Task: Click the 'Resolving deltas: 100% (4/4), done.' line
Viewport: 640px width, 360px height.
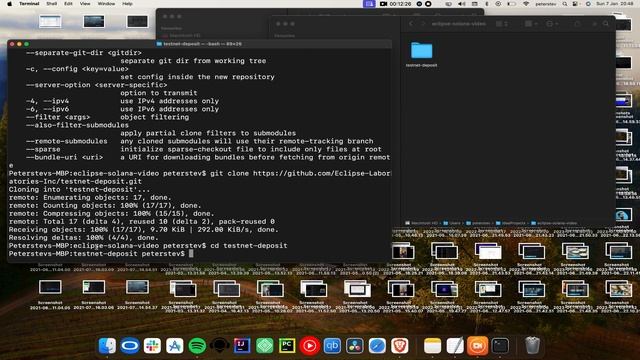Action: coord(84,238)
